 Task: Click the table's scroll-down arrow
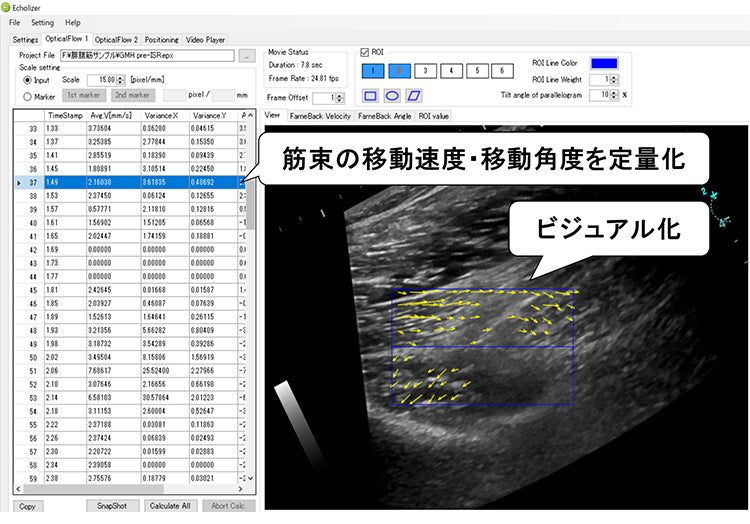tap(250, 478)
